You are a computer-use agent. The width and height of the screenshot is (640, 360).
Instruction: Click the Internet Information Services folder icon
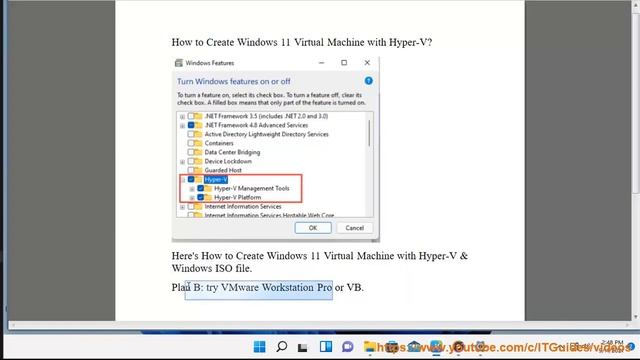coord(198,207)
